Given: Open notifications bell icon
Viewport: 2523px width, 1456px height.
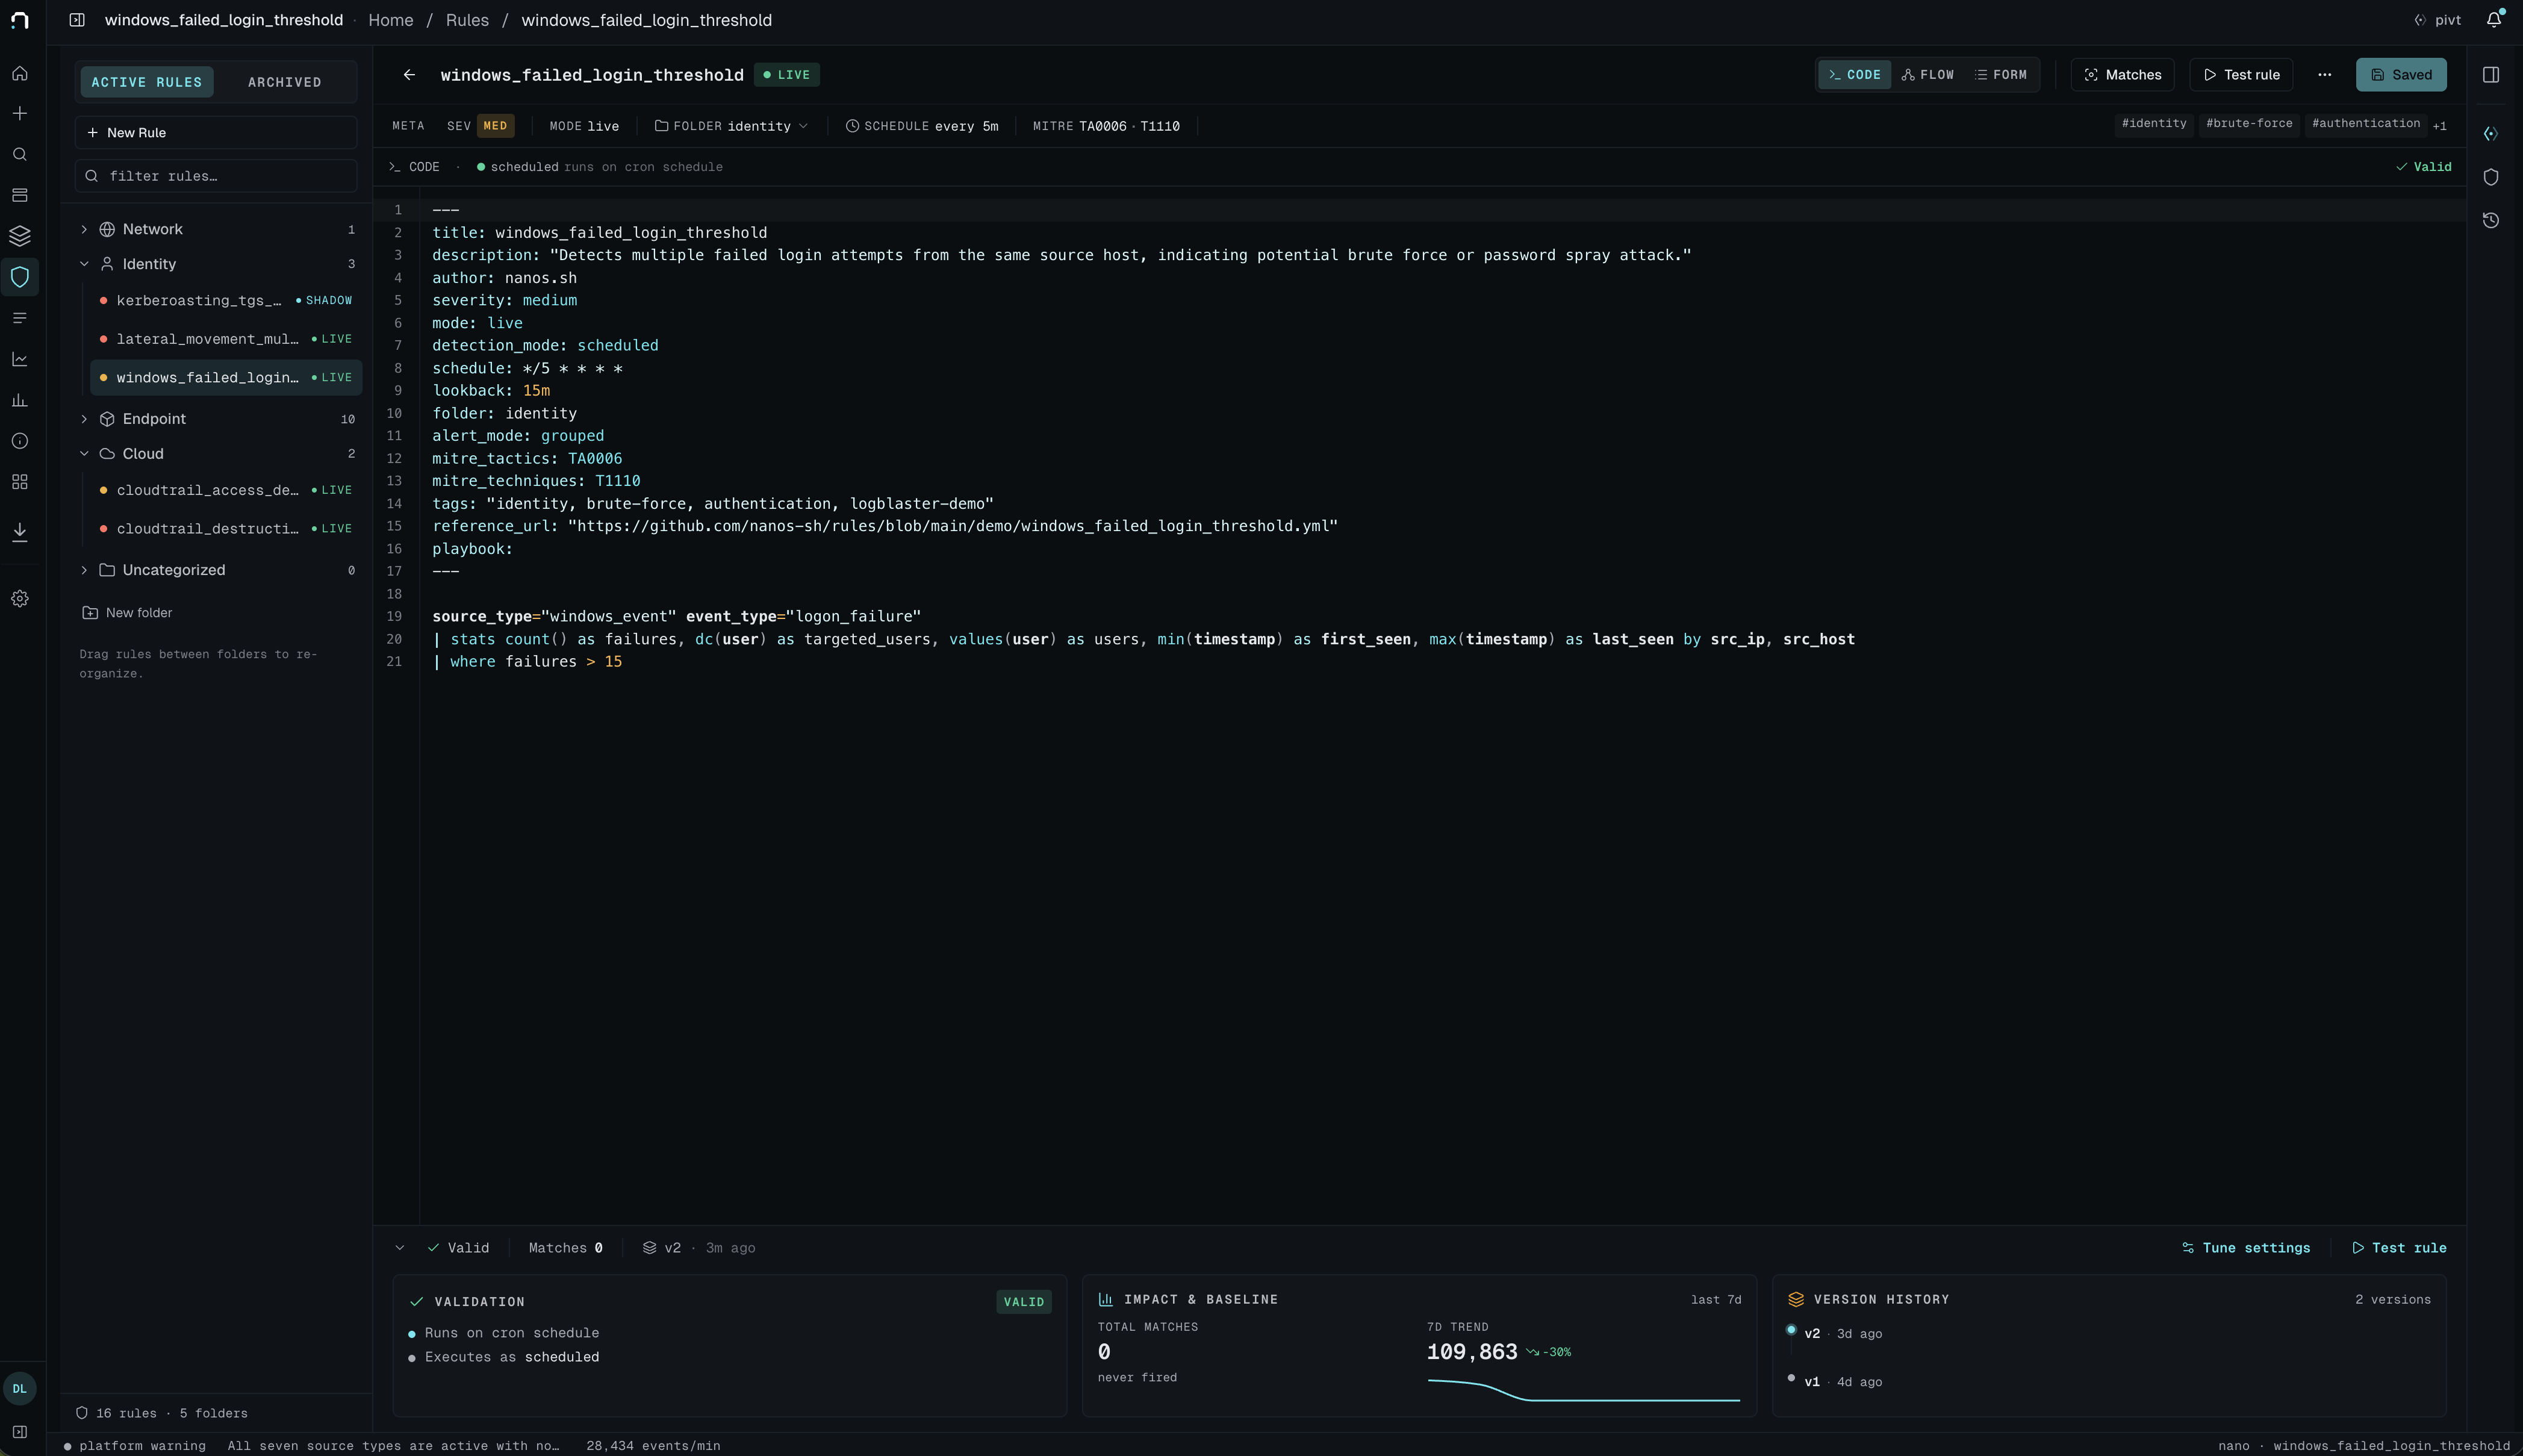Looking at the screenshot, I should tap(2494, 20).
